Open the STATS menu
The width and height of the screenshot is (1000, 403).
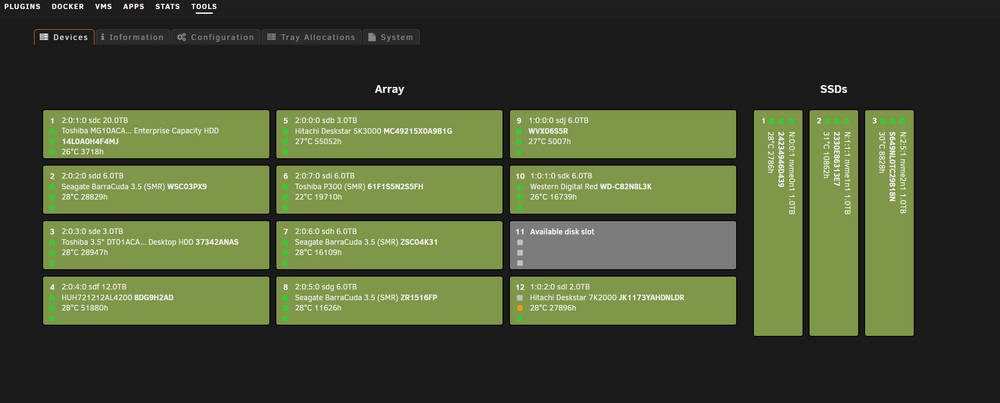tap(168, 6)
